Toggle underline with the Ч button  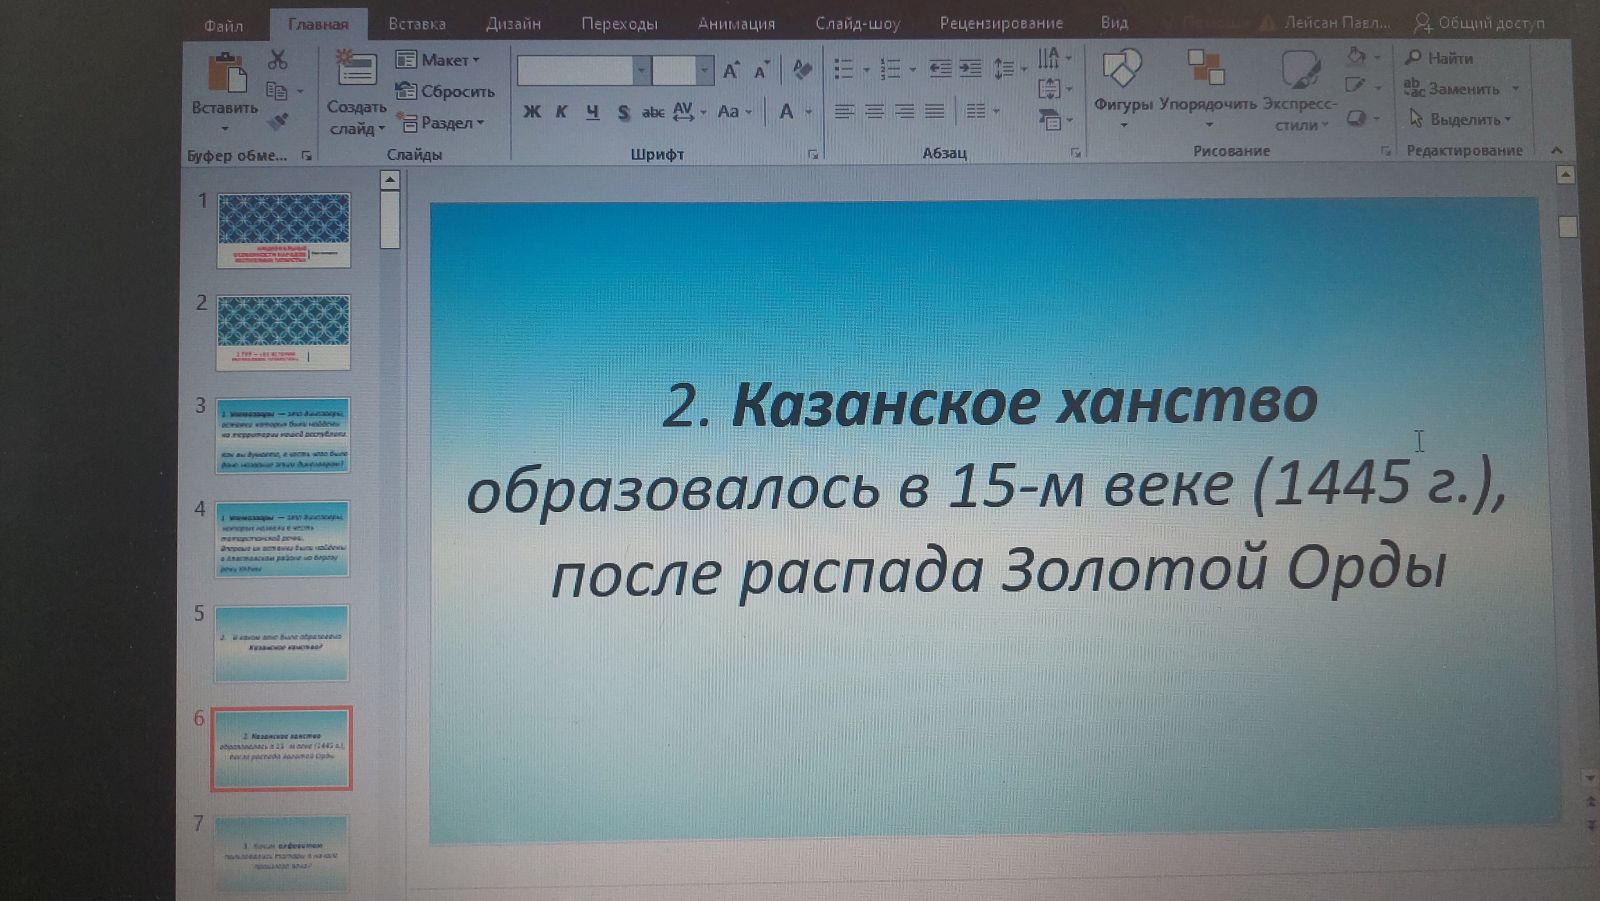593,112
